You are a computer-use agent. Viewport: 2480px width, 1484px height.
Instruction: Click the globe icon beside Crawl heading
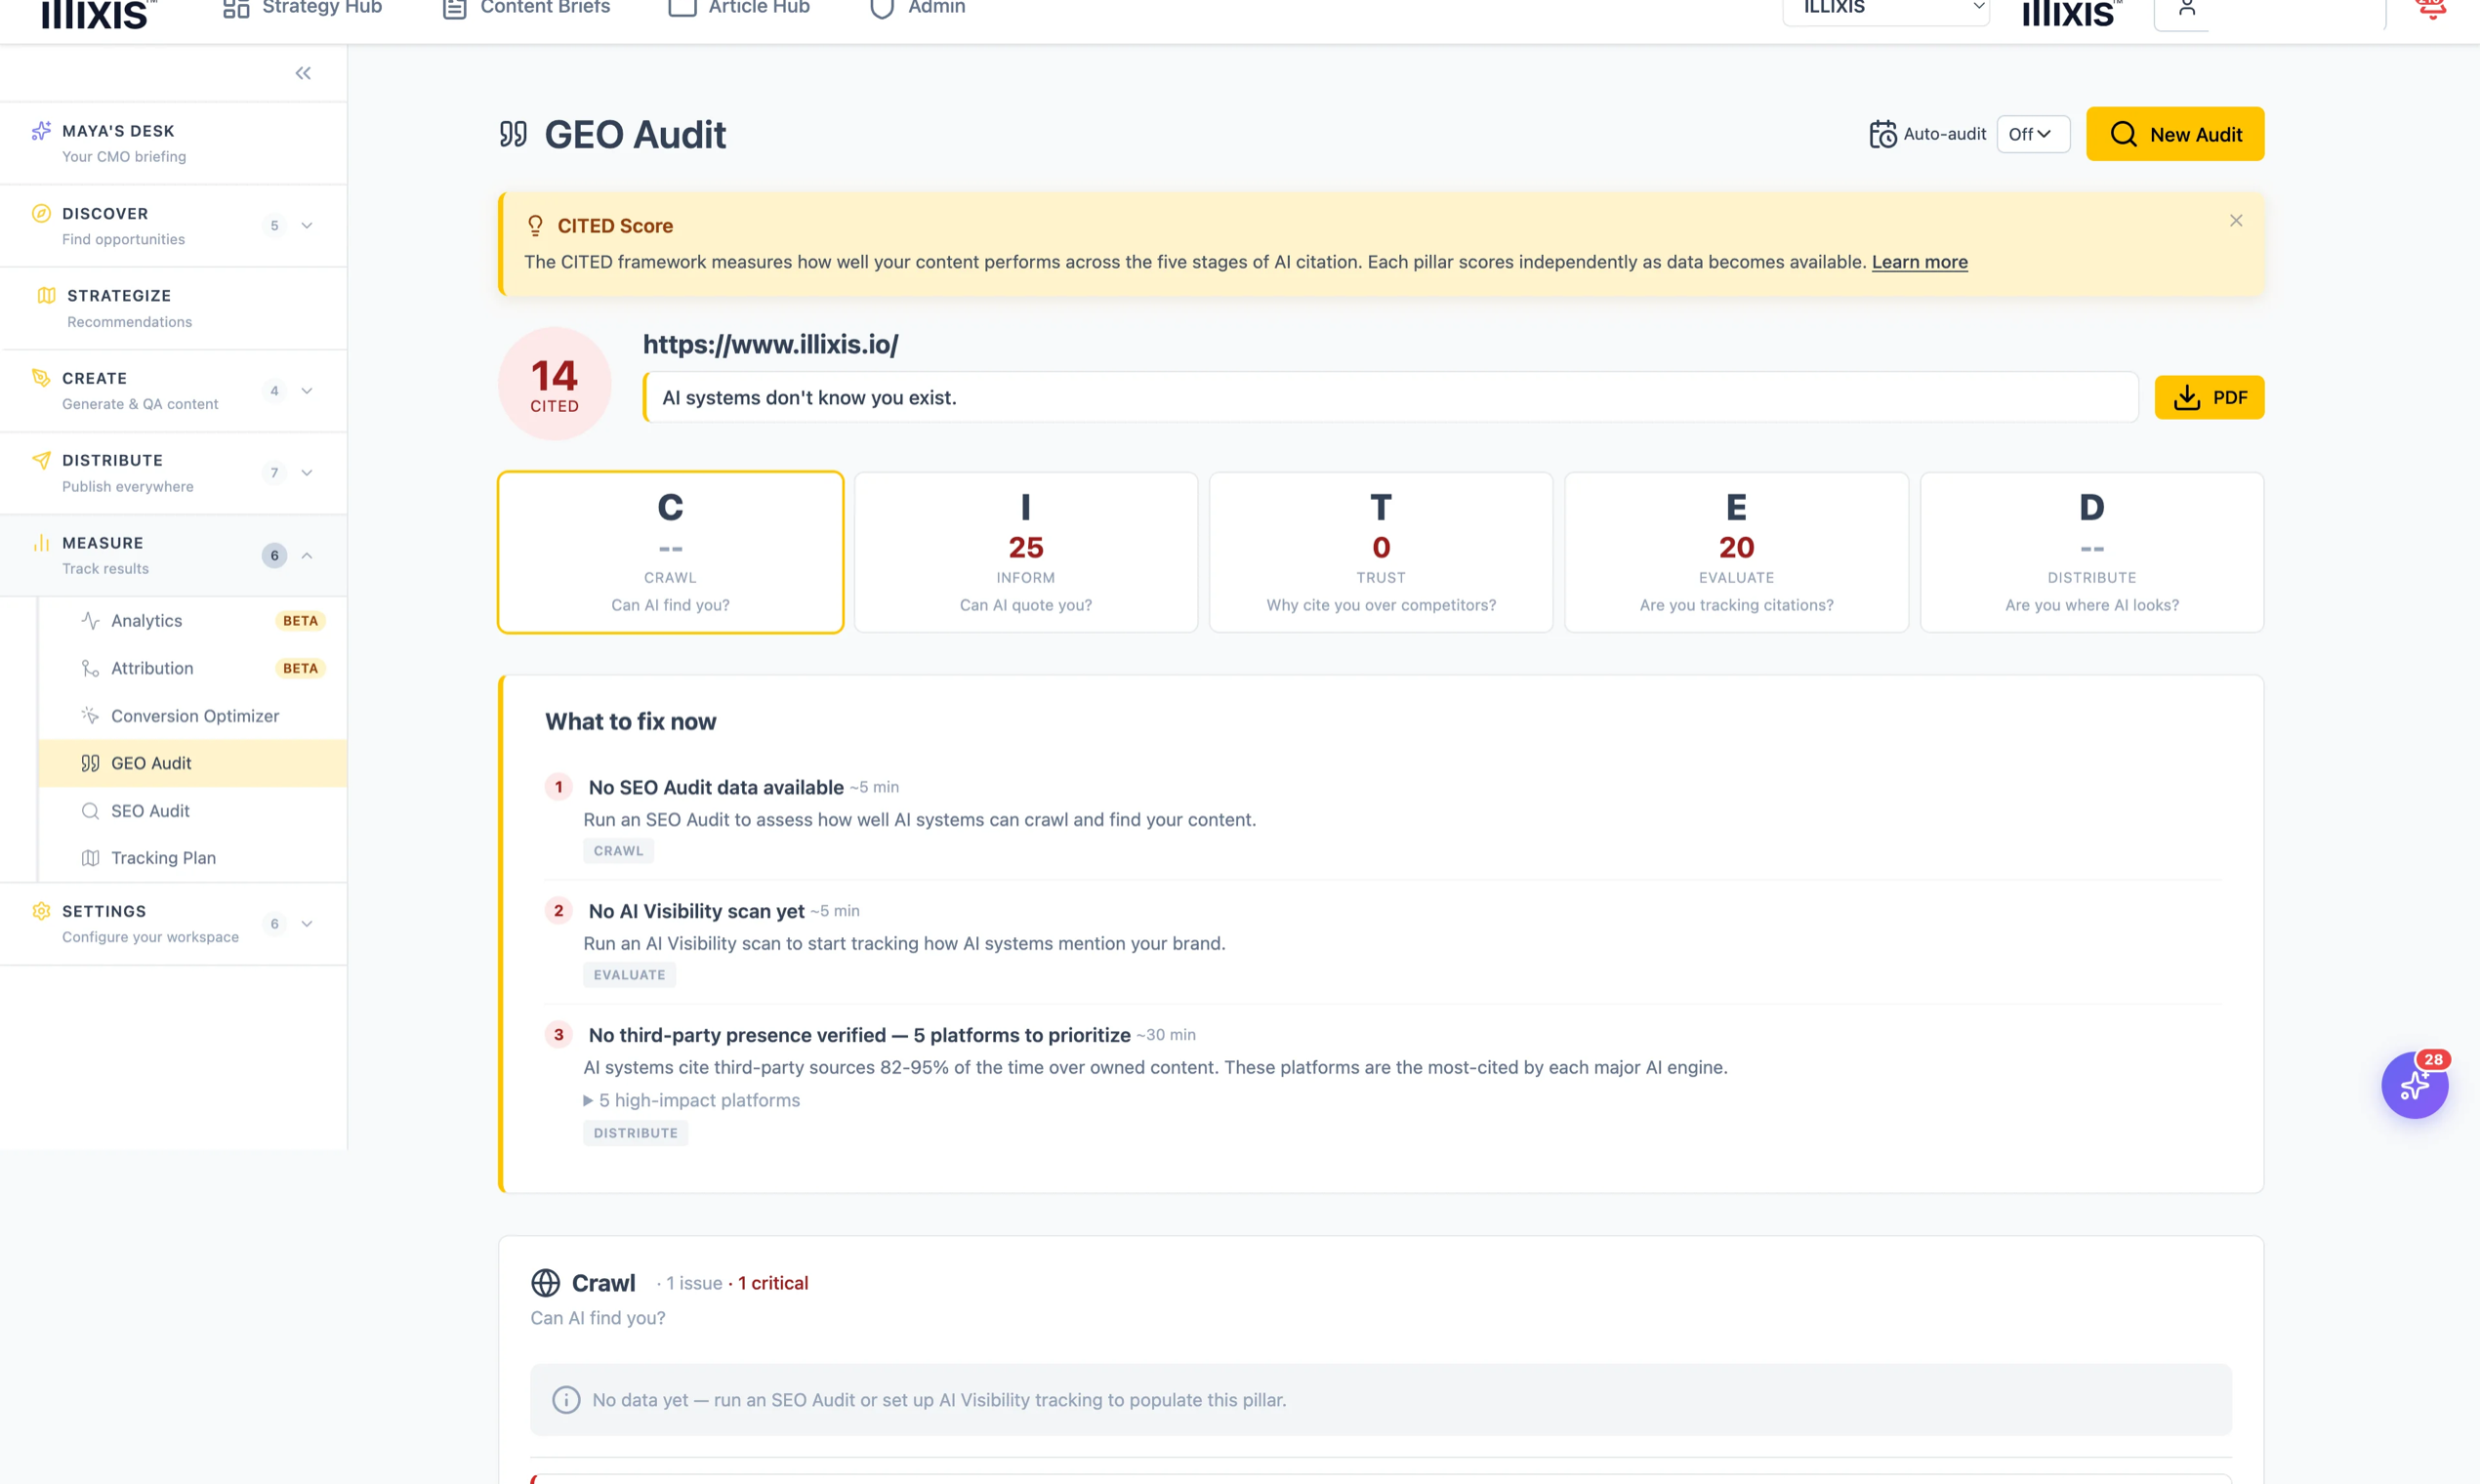tap(545, 1283)
